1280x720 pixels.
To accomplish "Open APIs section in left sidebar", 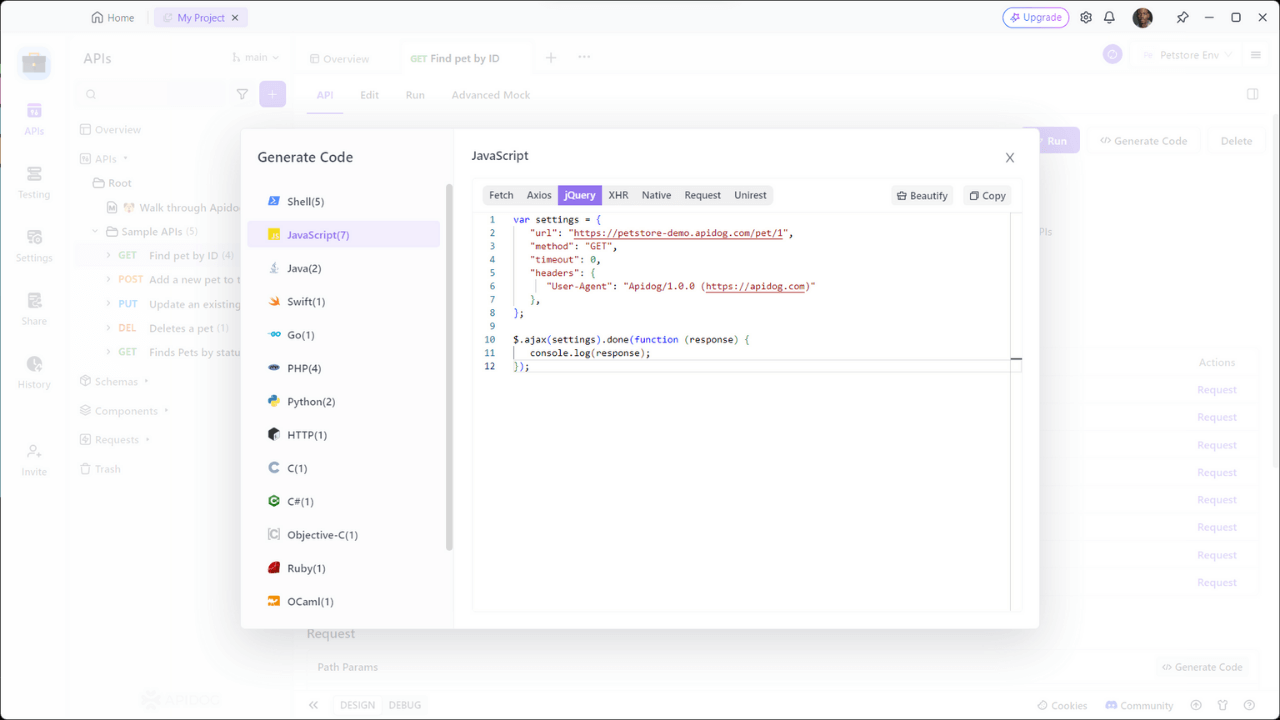I will 34,118.
